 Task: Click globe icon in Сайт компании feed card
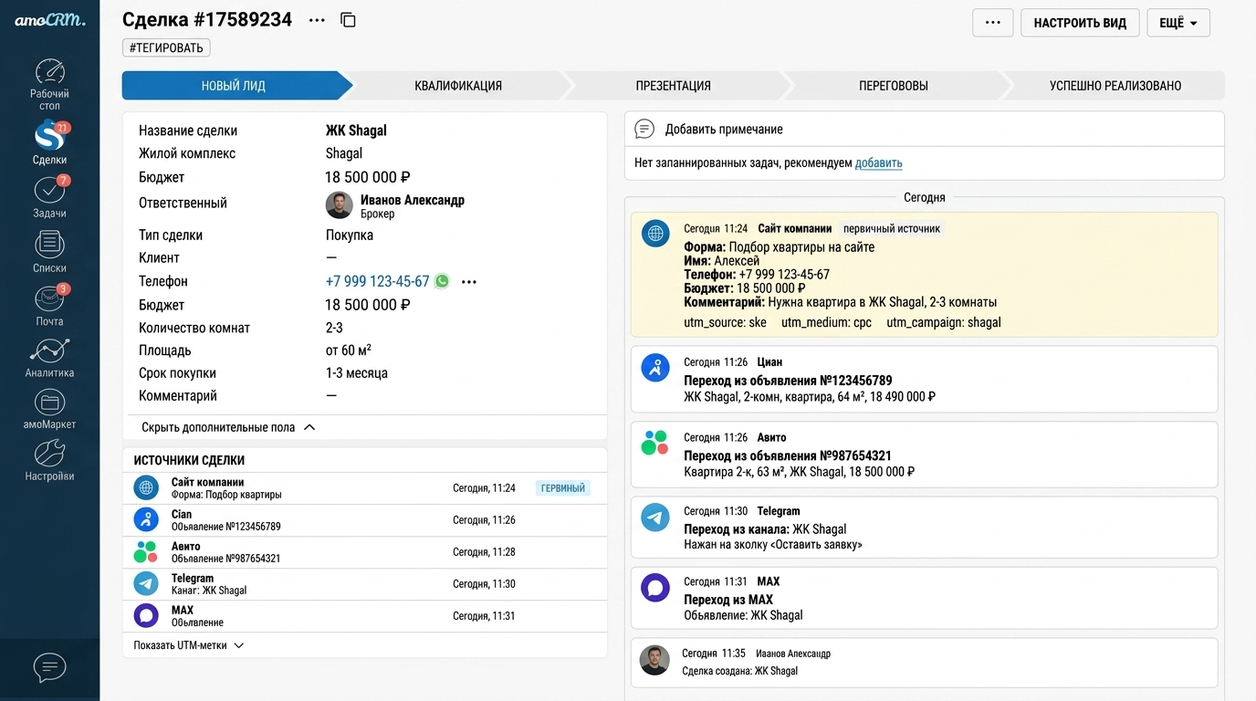click(x=656, y=234)
